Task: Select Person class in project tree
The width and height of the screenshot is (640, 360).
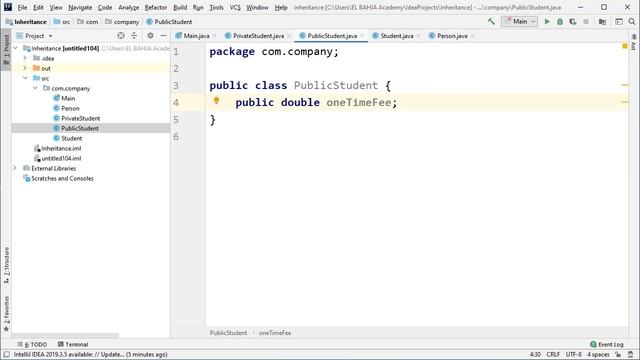Action: click(x=70, y=108)
